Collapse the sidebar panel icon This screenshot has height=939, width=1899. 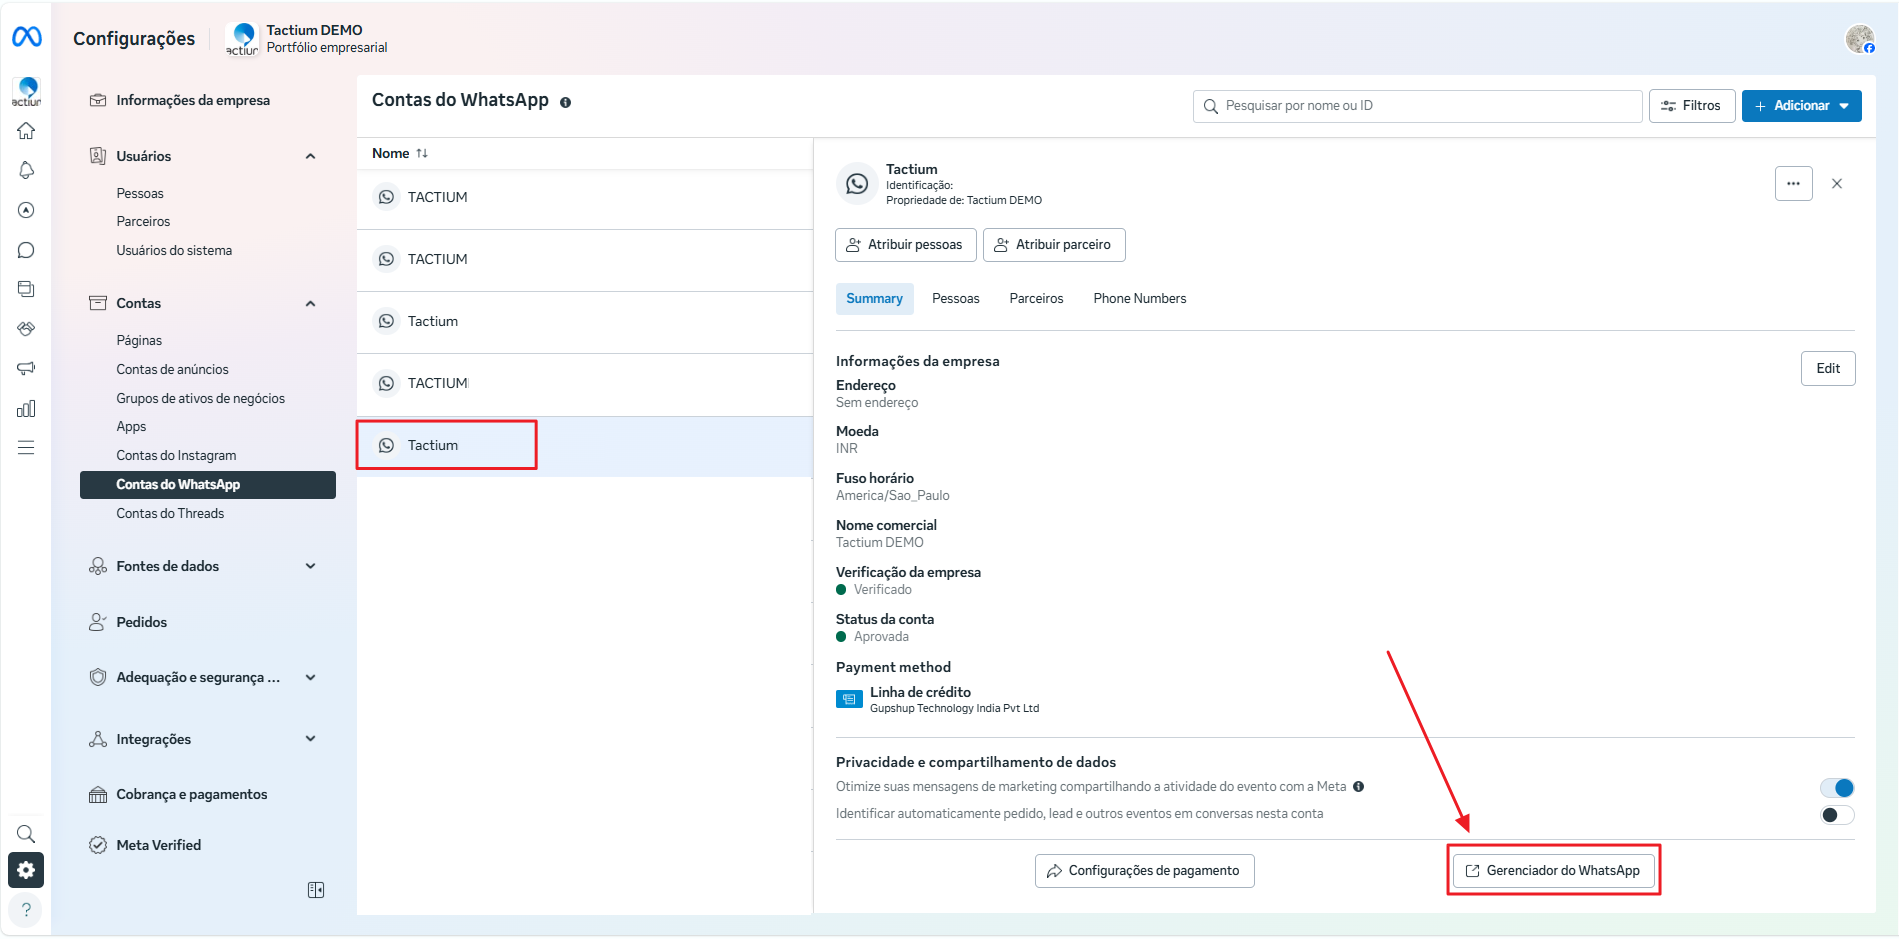pyautogui.click(x=316, y=890)
